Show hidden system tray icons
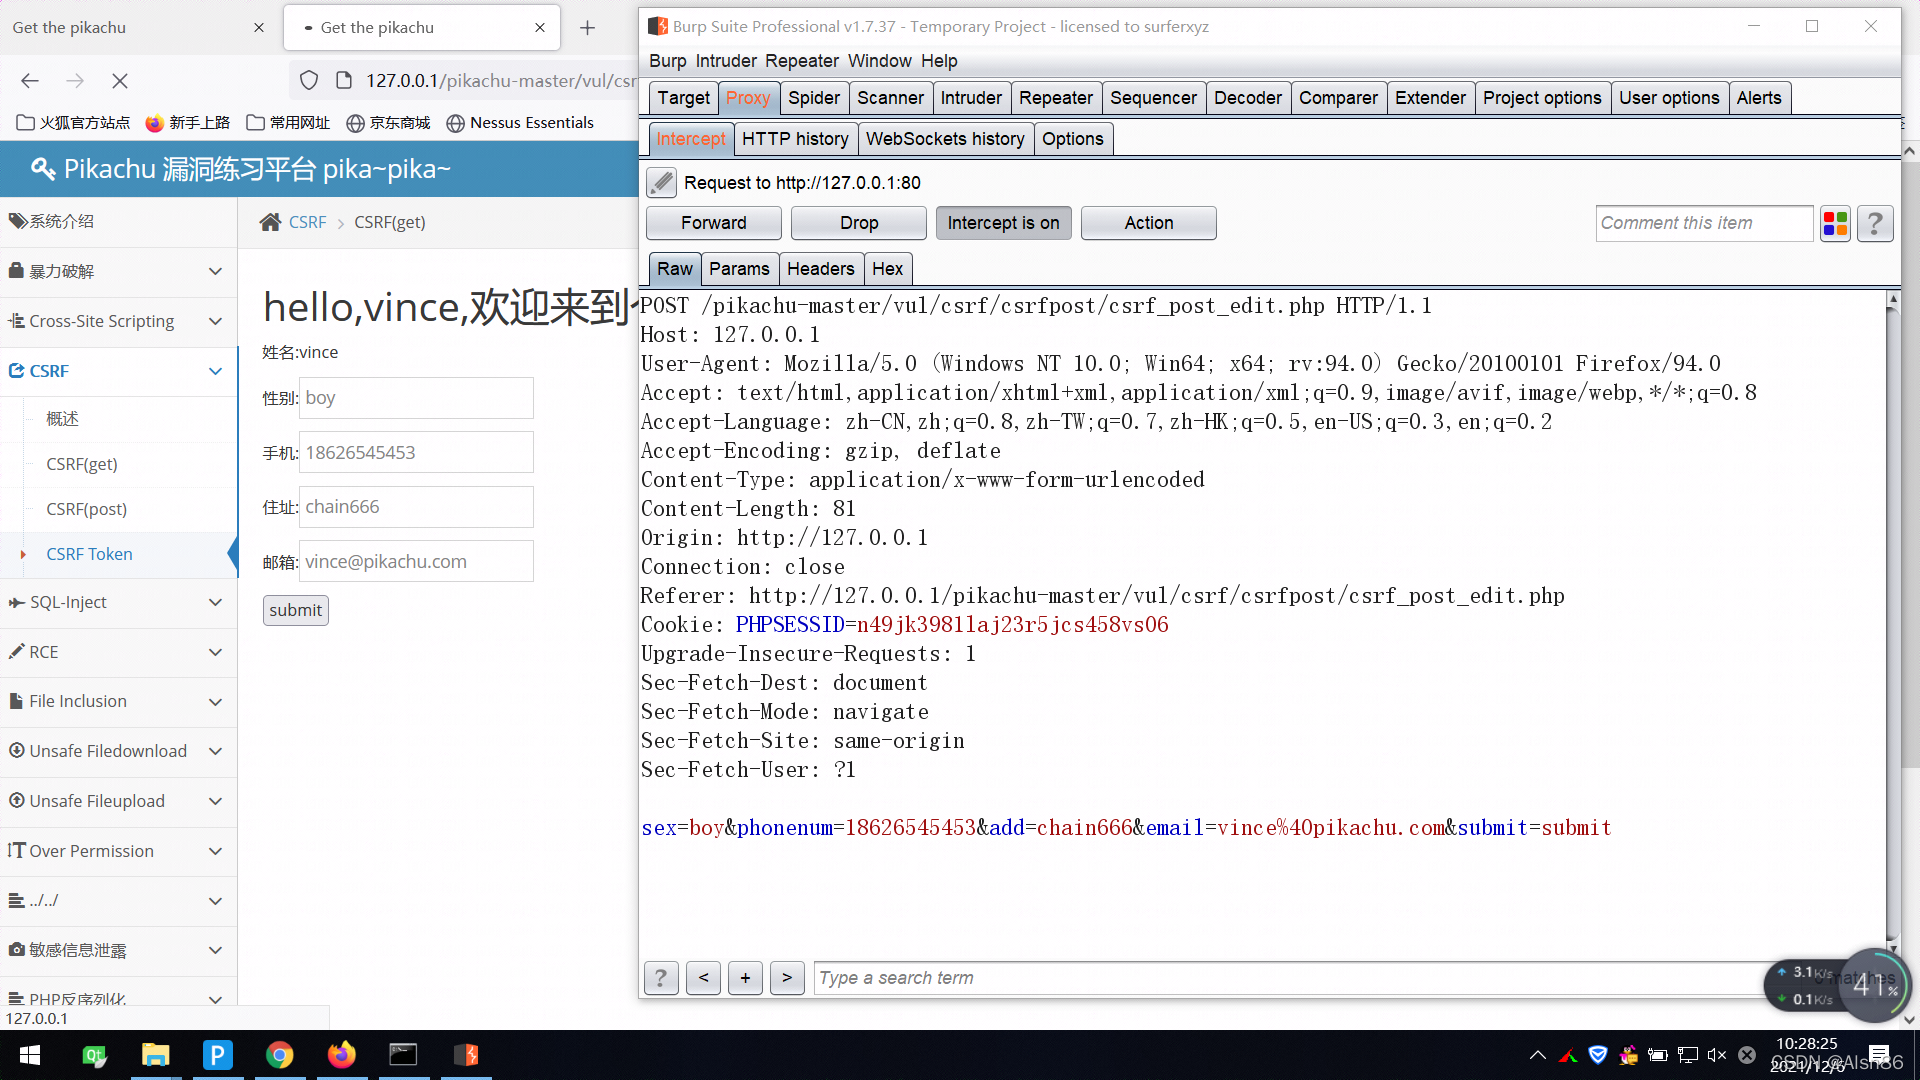The height and width of the screenshot is (1080, 1920). 1538,1055
